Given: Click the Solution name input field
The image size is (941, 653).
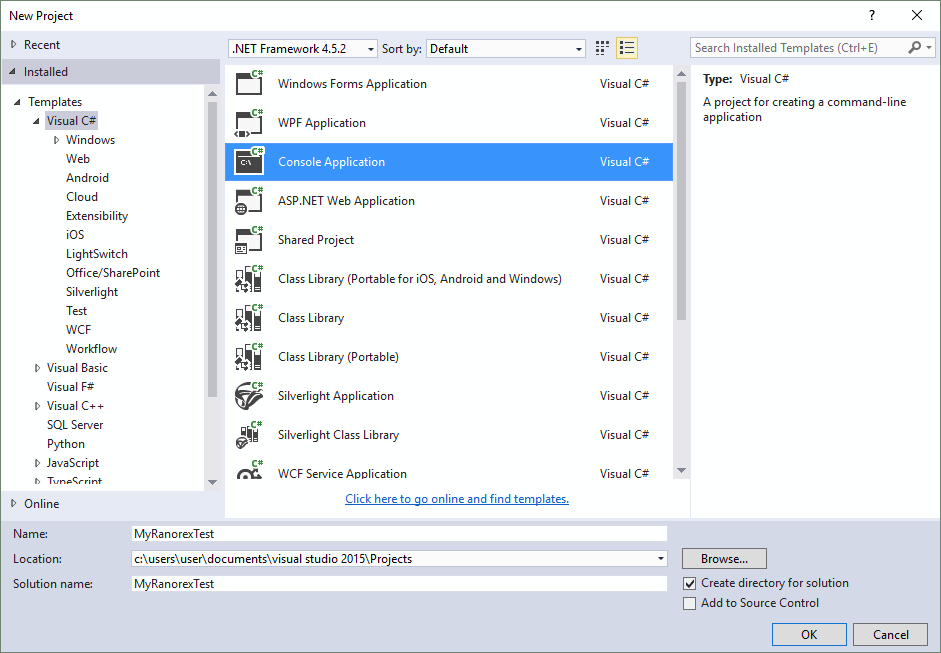Looking at the screenshot, I should tap(399, 583).
